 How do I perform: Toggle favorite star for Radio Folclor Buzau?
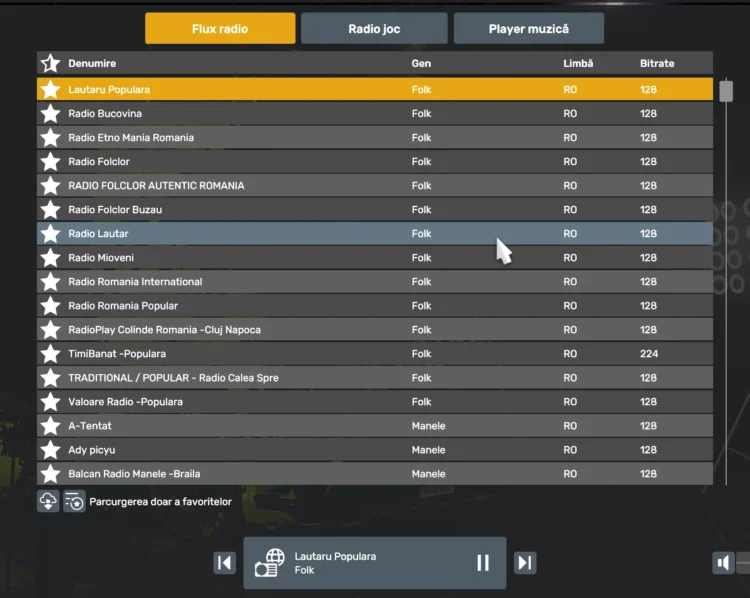[50, 210]
